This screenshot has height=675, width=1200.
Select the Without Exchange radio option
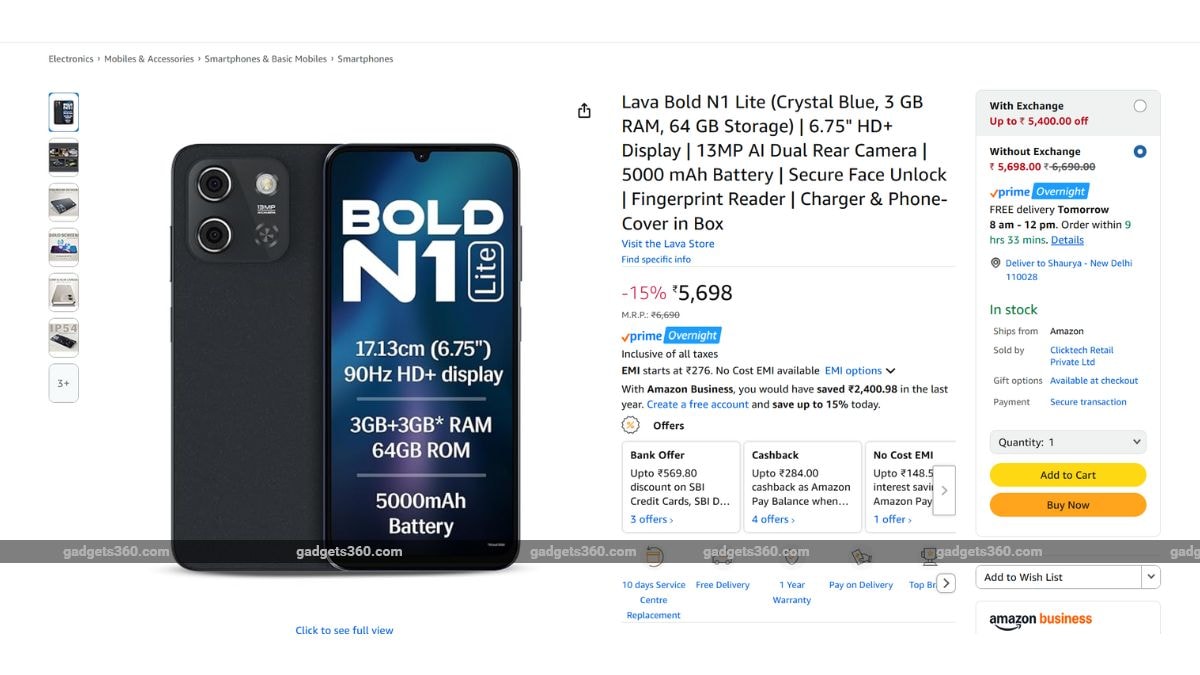point(1140,152)
